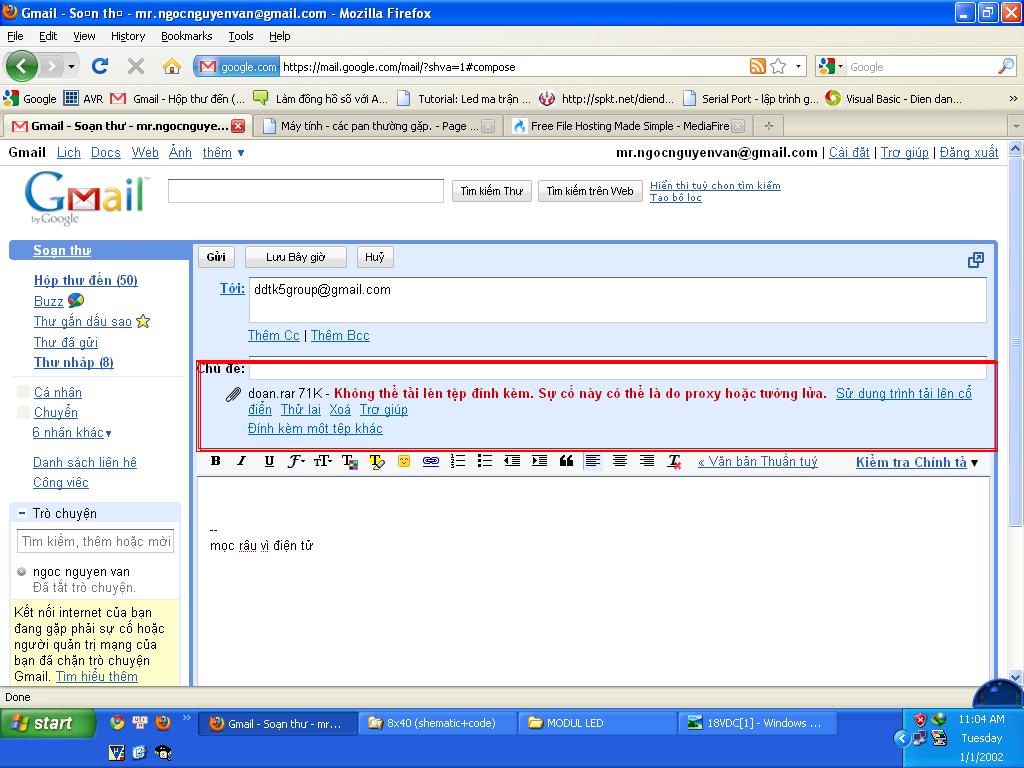Click the Gmail search input field

tap(306, 191)
